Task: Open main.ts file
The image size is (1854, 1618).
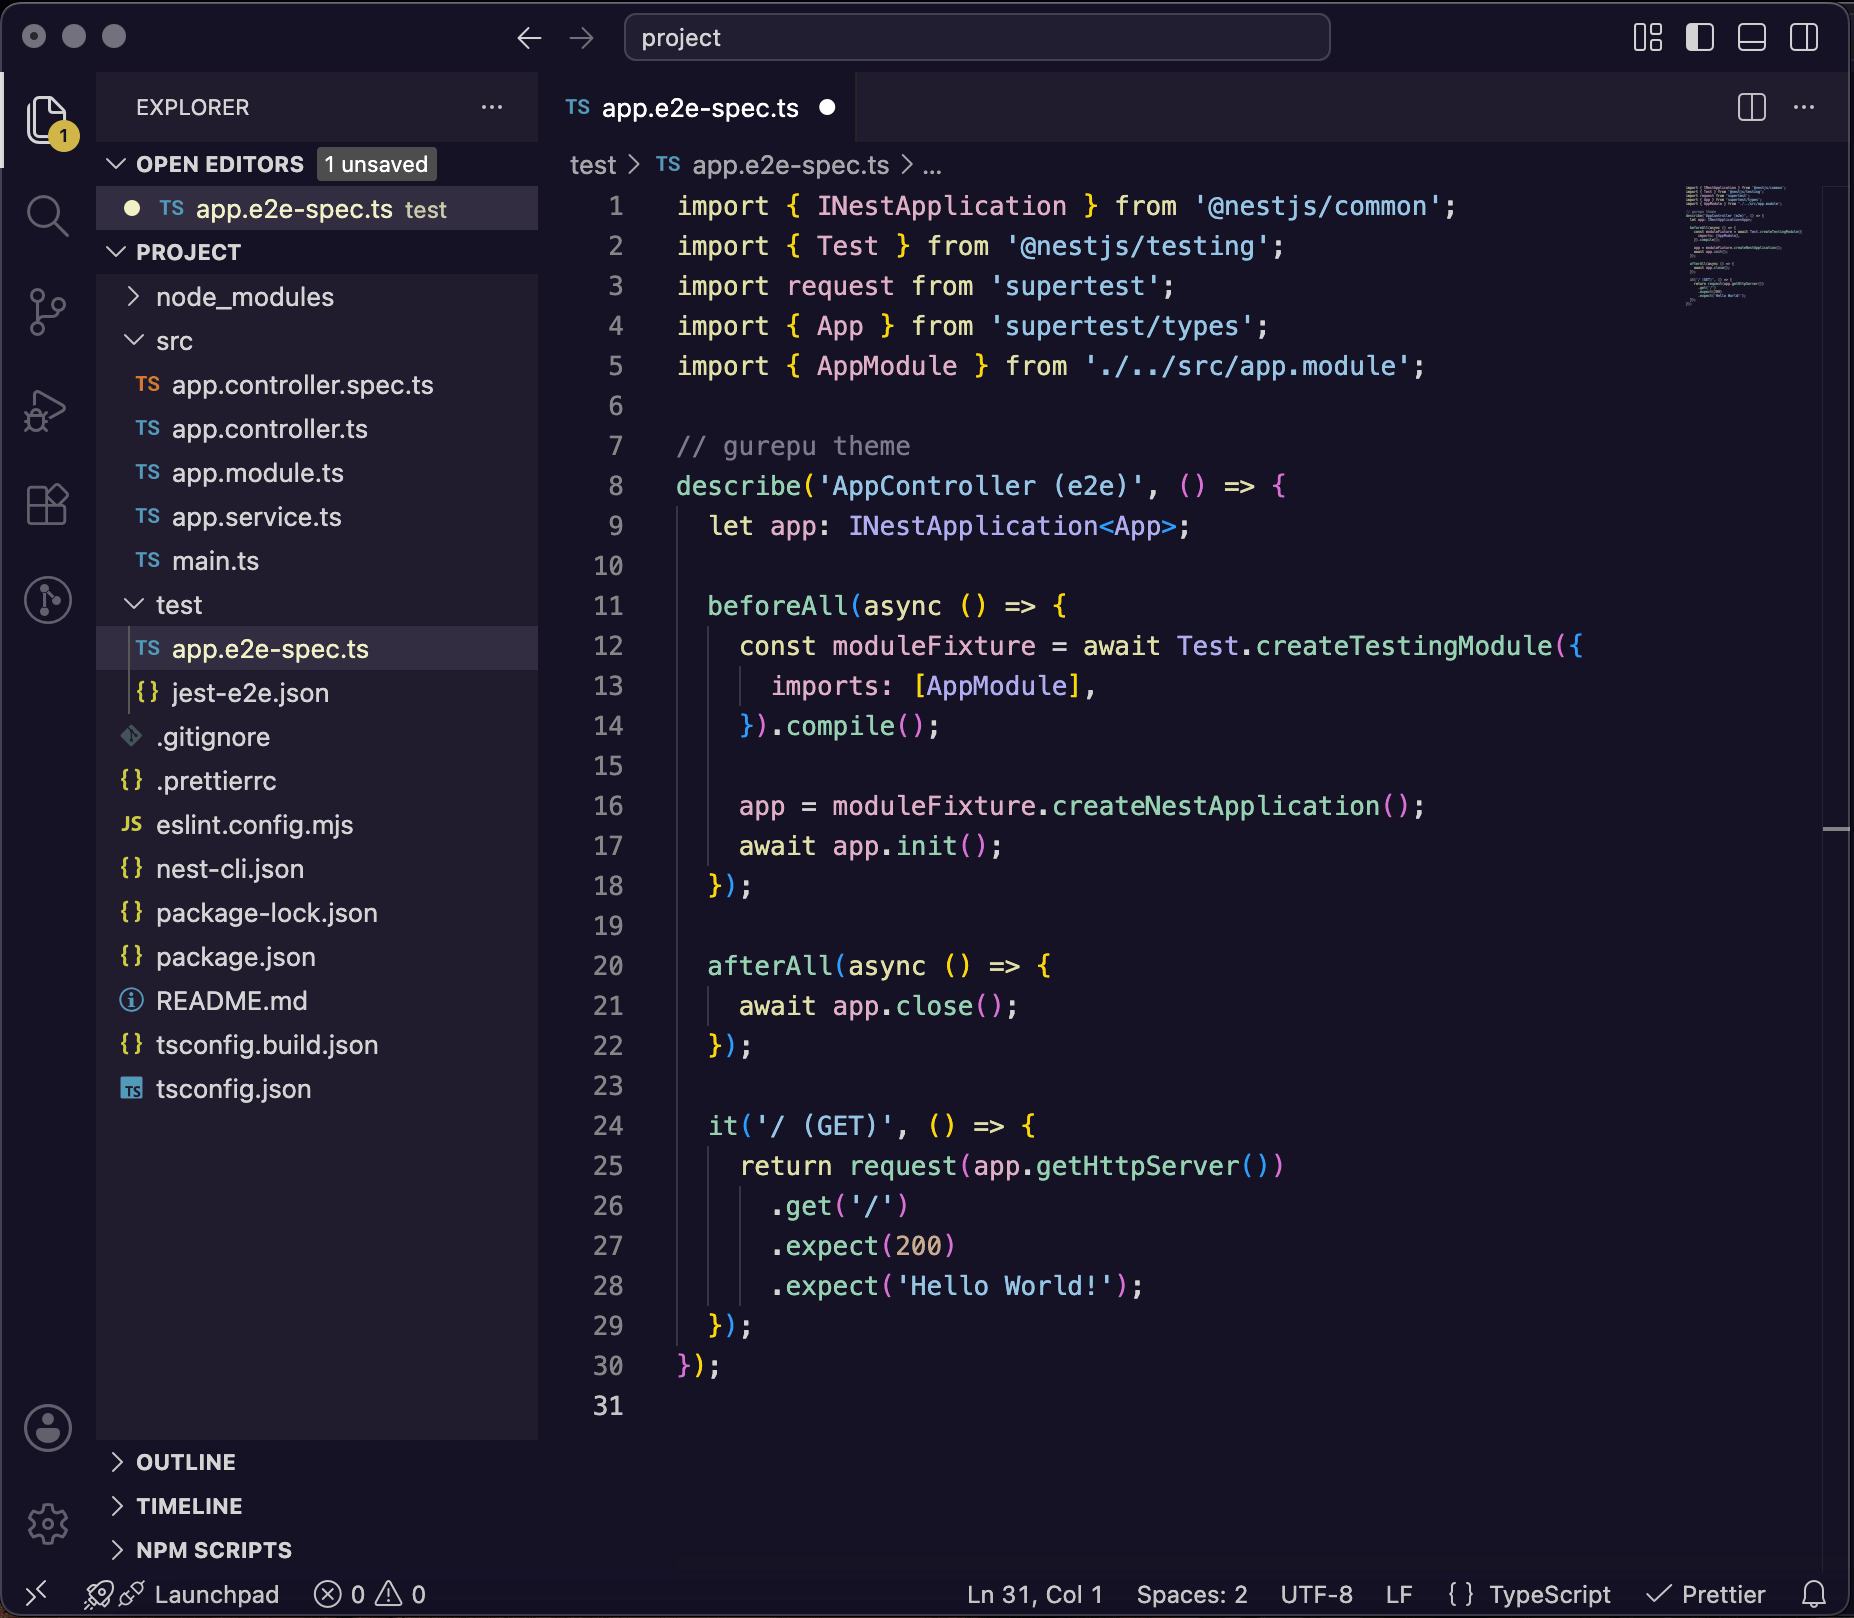Action: point(317,561)
